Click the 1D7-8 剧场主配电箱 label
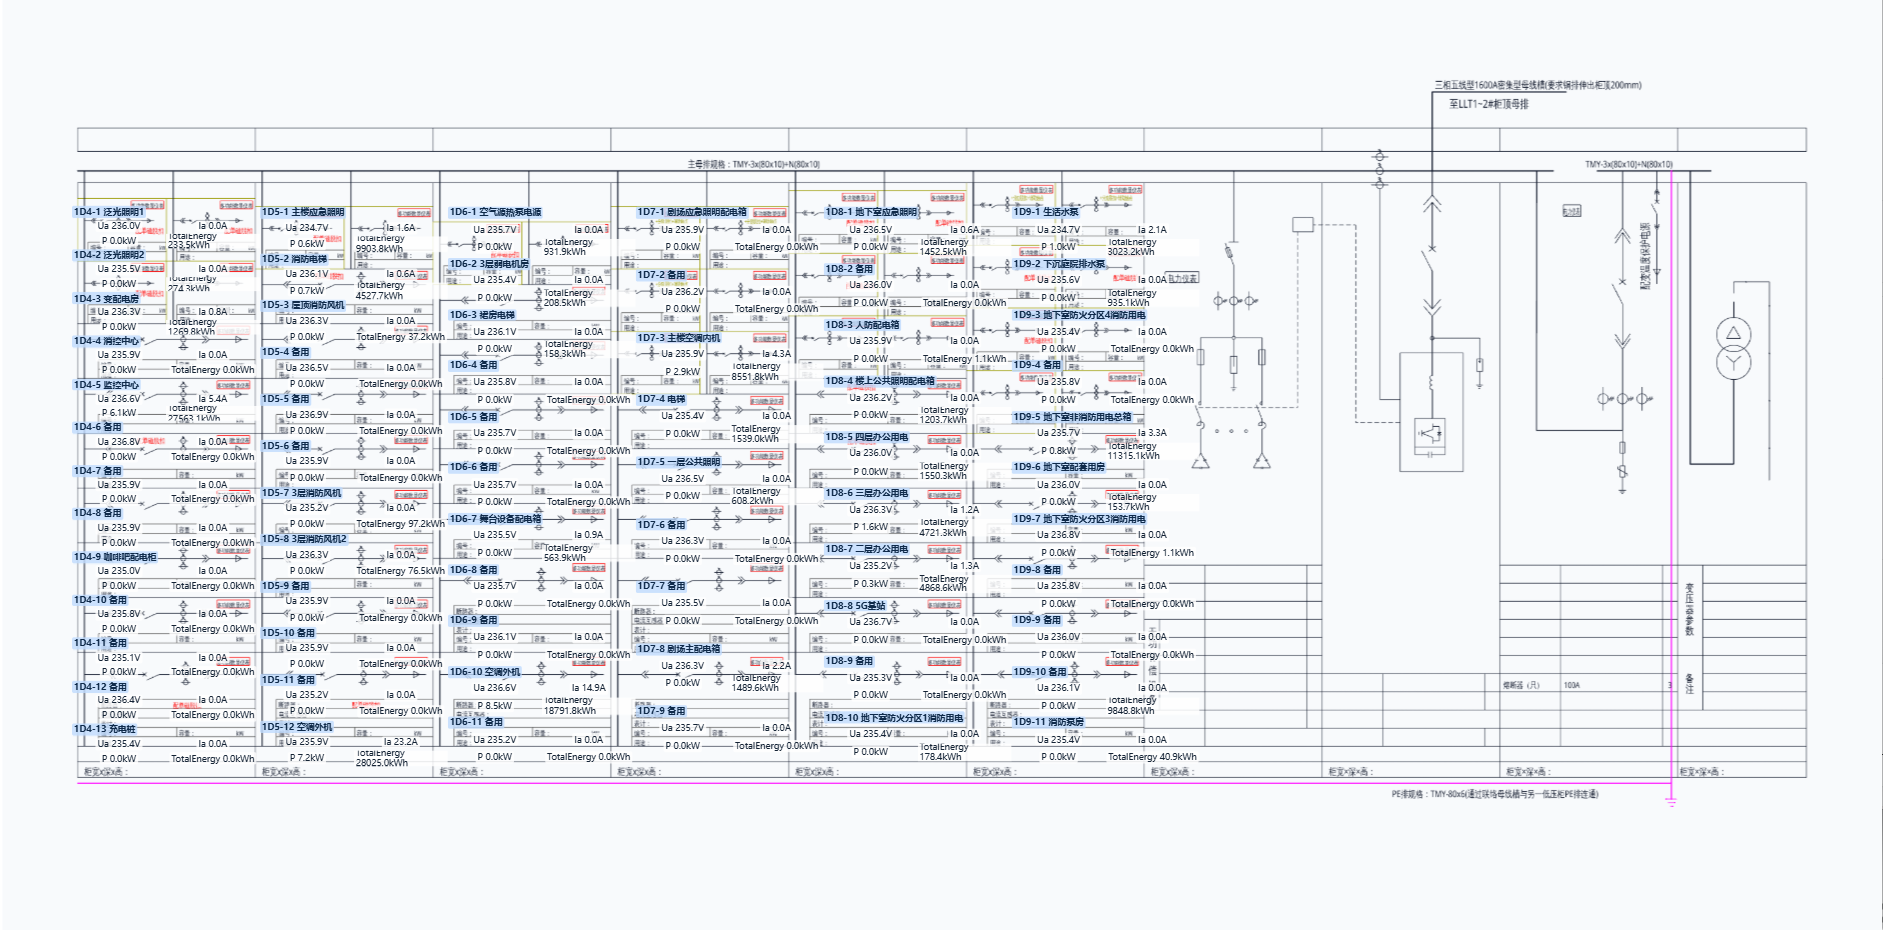This screenshot has width=1883, height=930. point(679,649)
